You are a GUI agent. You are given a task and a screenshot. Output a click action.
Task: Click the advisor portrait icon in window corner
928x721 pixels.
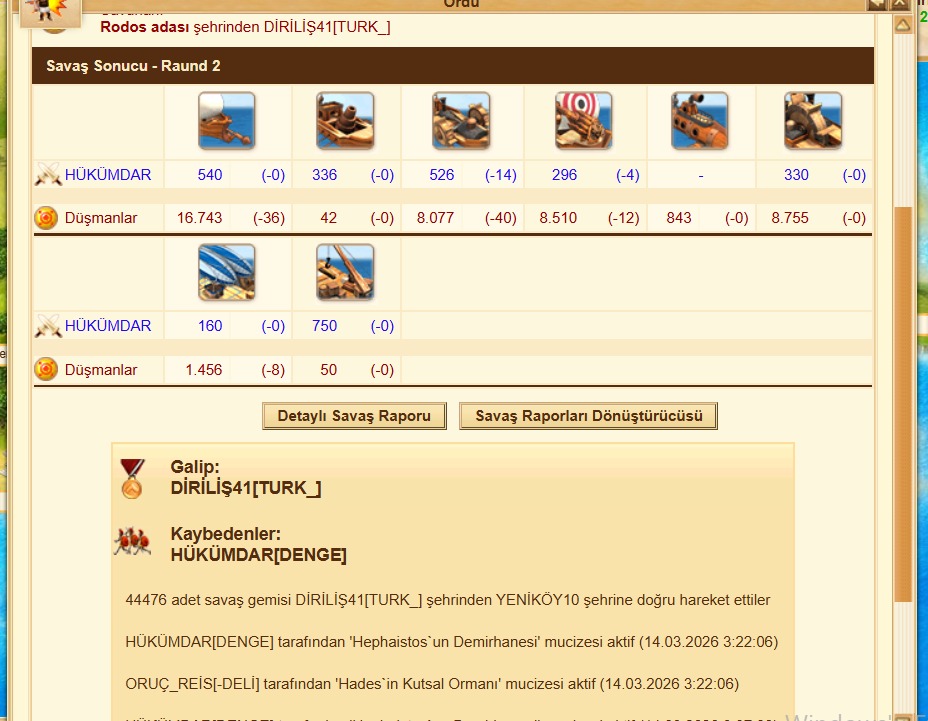[50, 13]
